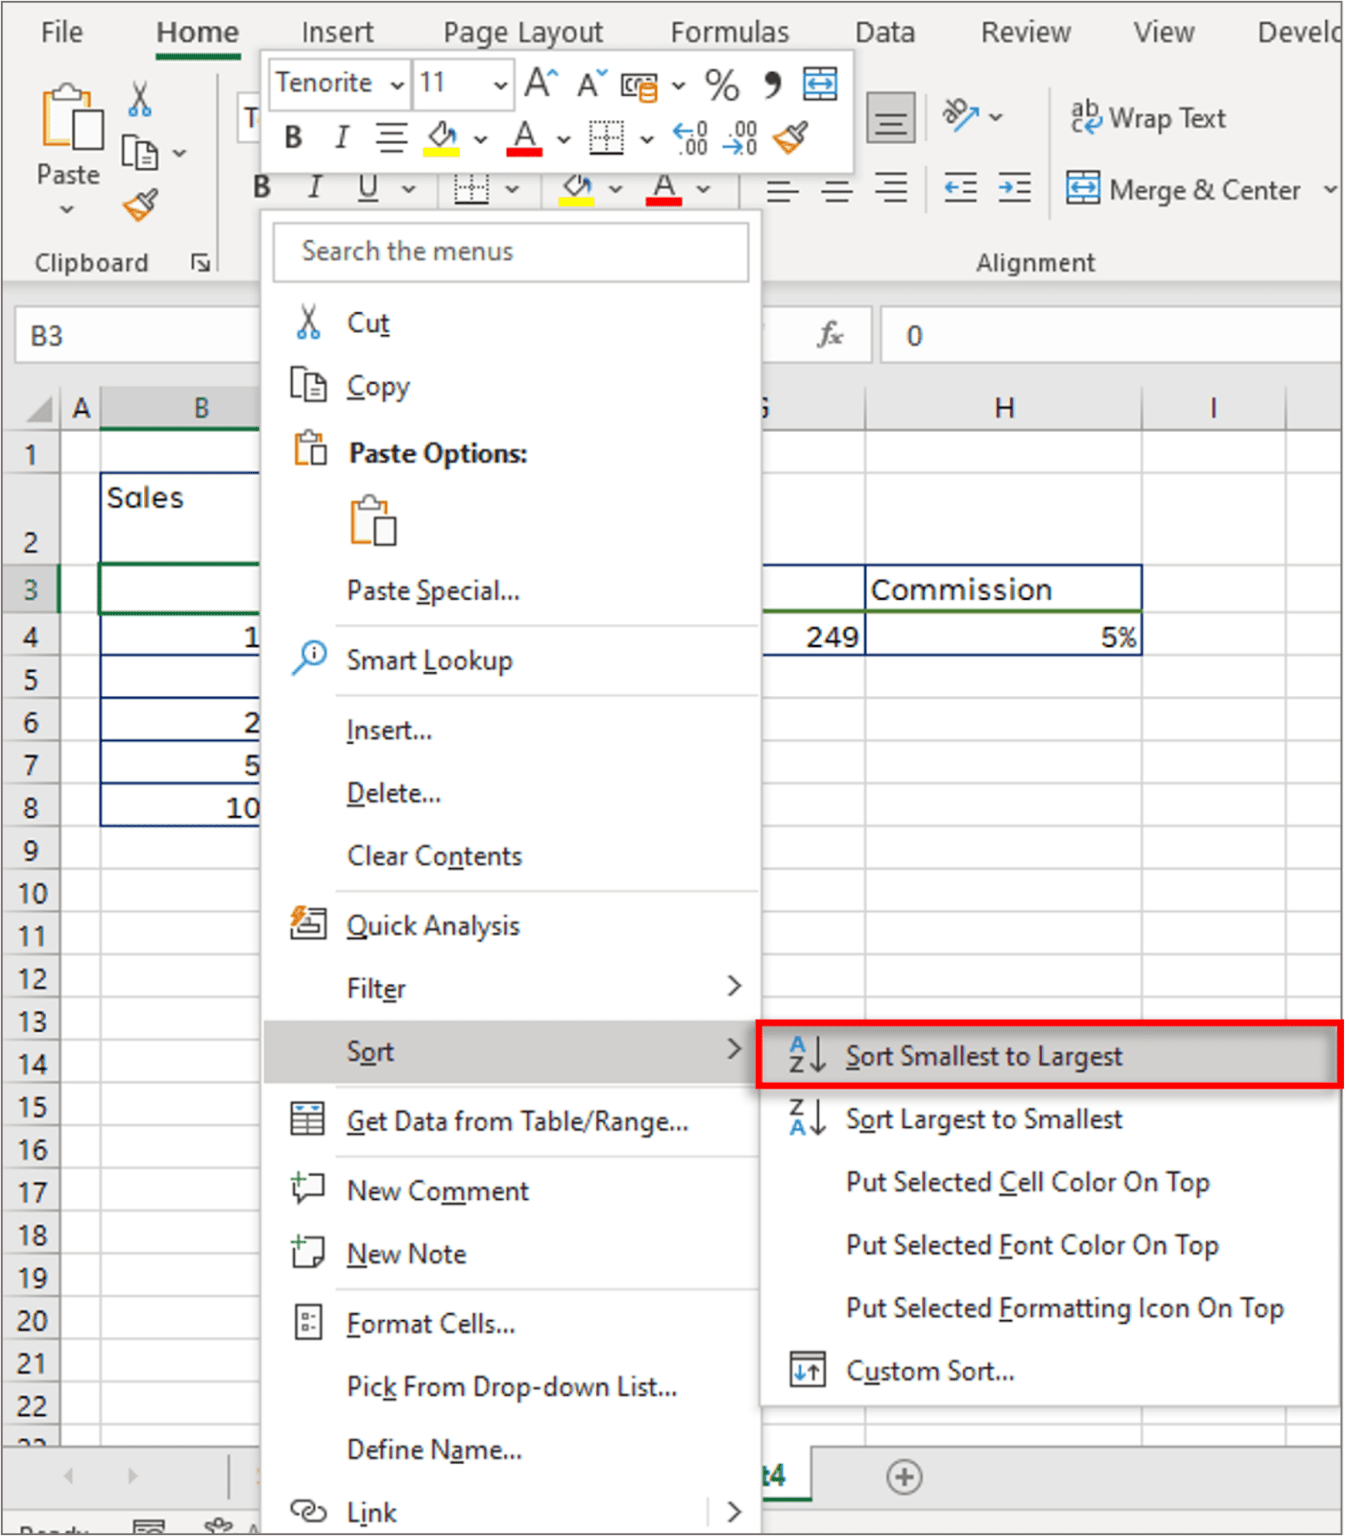Switch to the Data ribbon tab

884,31
